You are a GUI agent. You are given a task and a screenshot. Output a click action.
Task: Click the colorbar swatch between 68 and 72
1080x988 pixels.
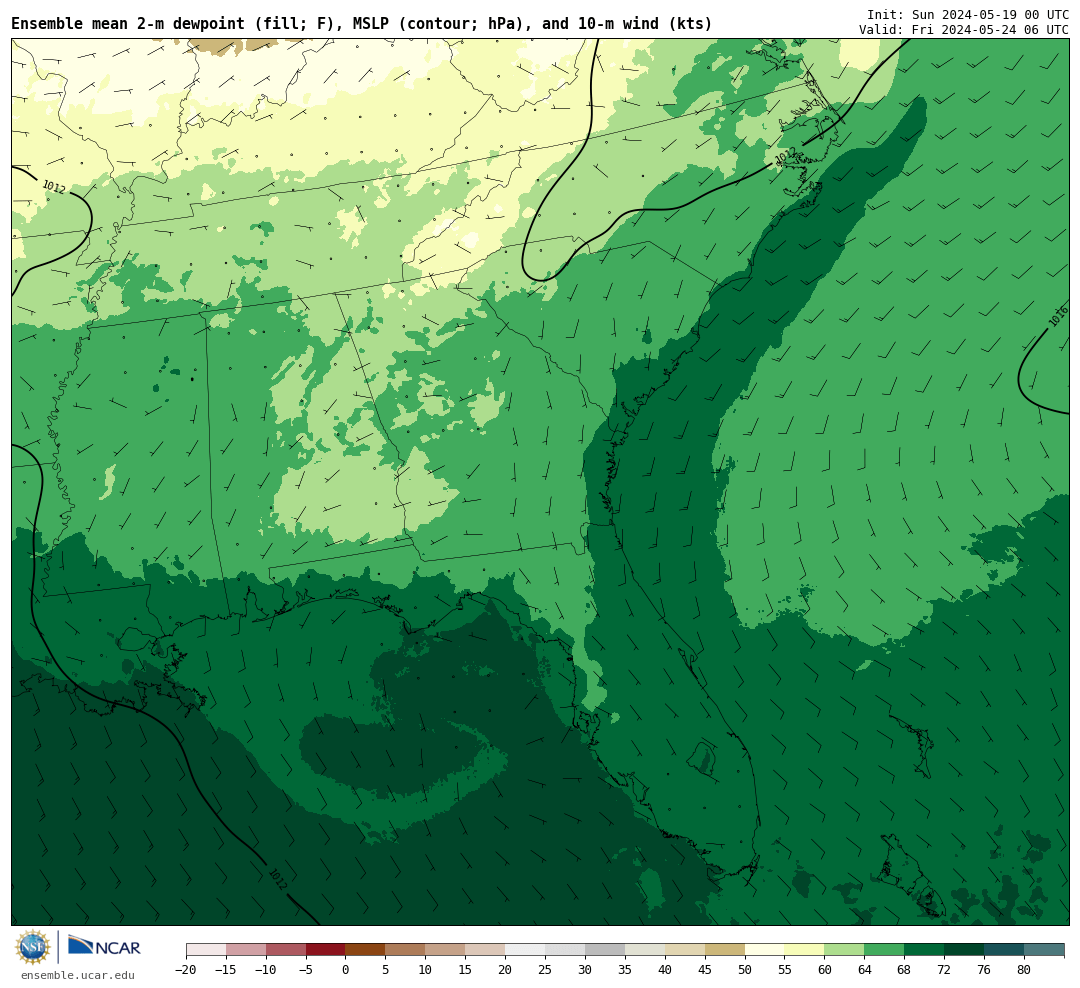pyautogui.click(x=924, y=950)
